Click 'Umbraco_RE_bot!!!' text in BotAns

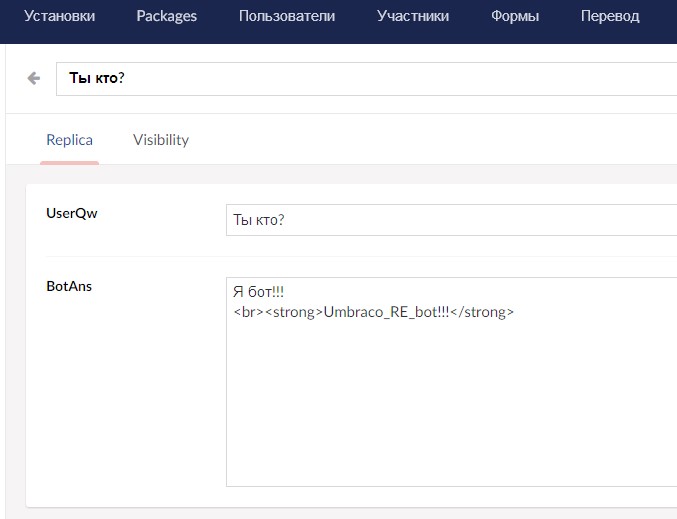(x=386, y=312)
